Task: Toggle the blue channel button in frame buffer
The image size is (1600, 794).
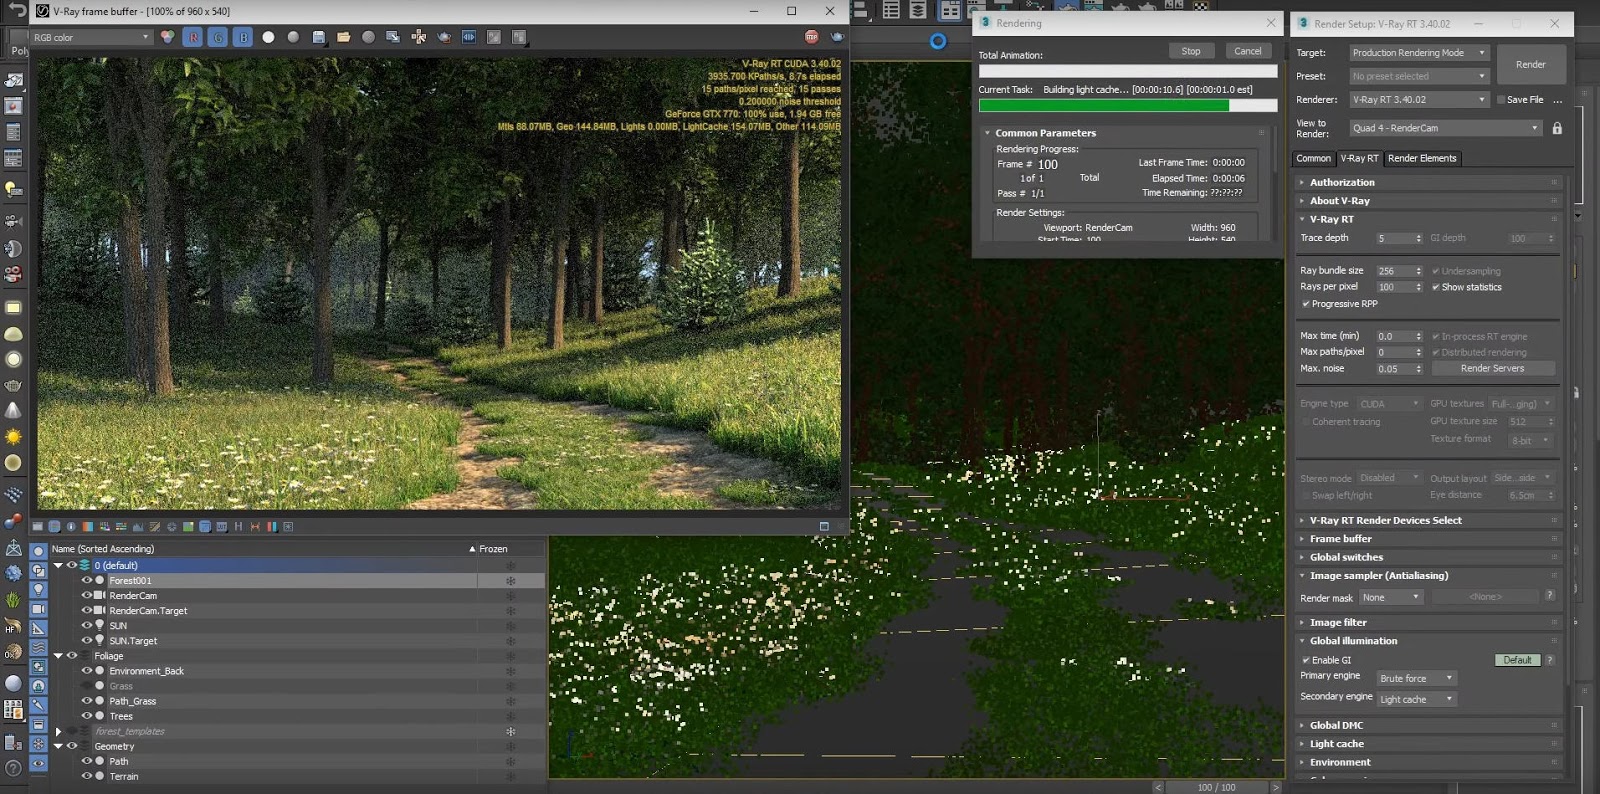Action: pos(243,37)
